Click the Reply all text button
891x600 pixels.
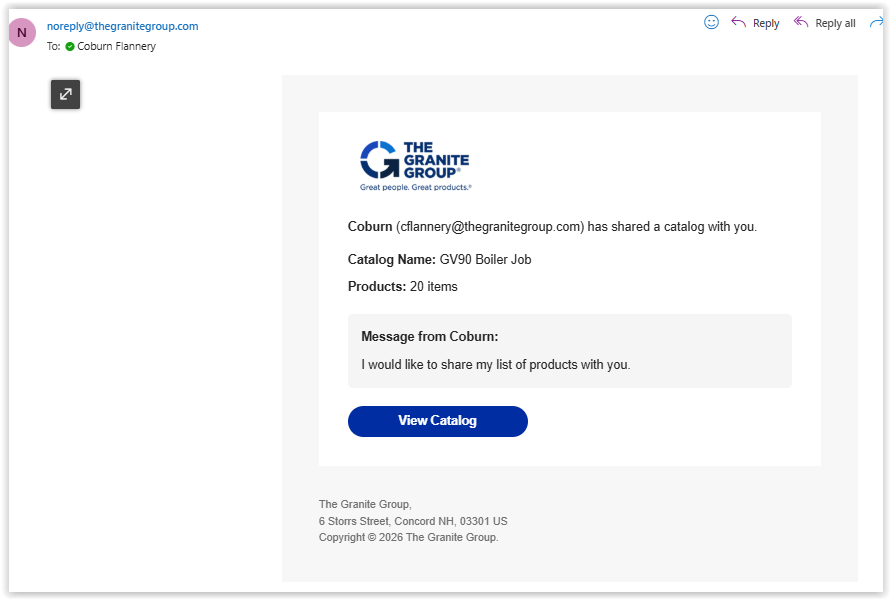click(x=835, y=23)
